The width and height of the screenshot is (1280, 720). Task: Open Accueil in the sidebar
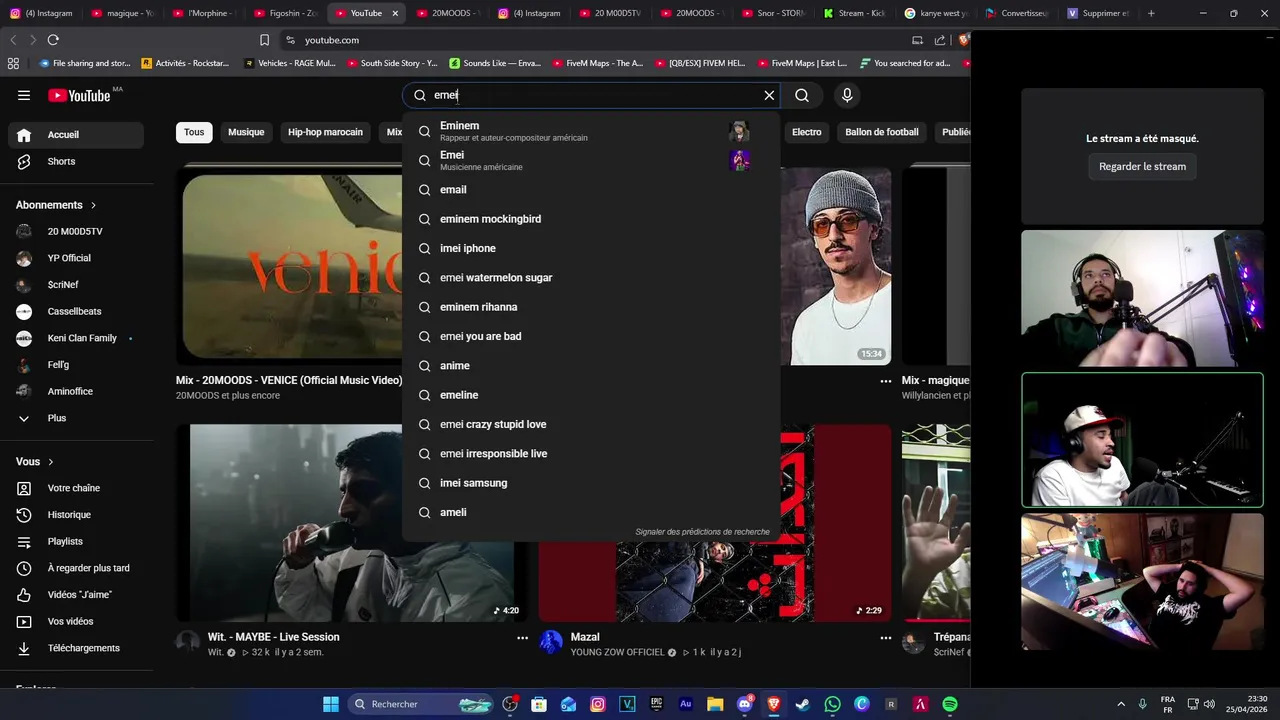click(x=76, y=135)
